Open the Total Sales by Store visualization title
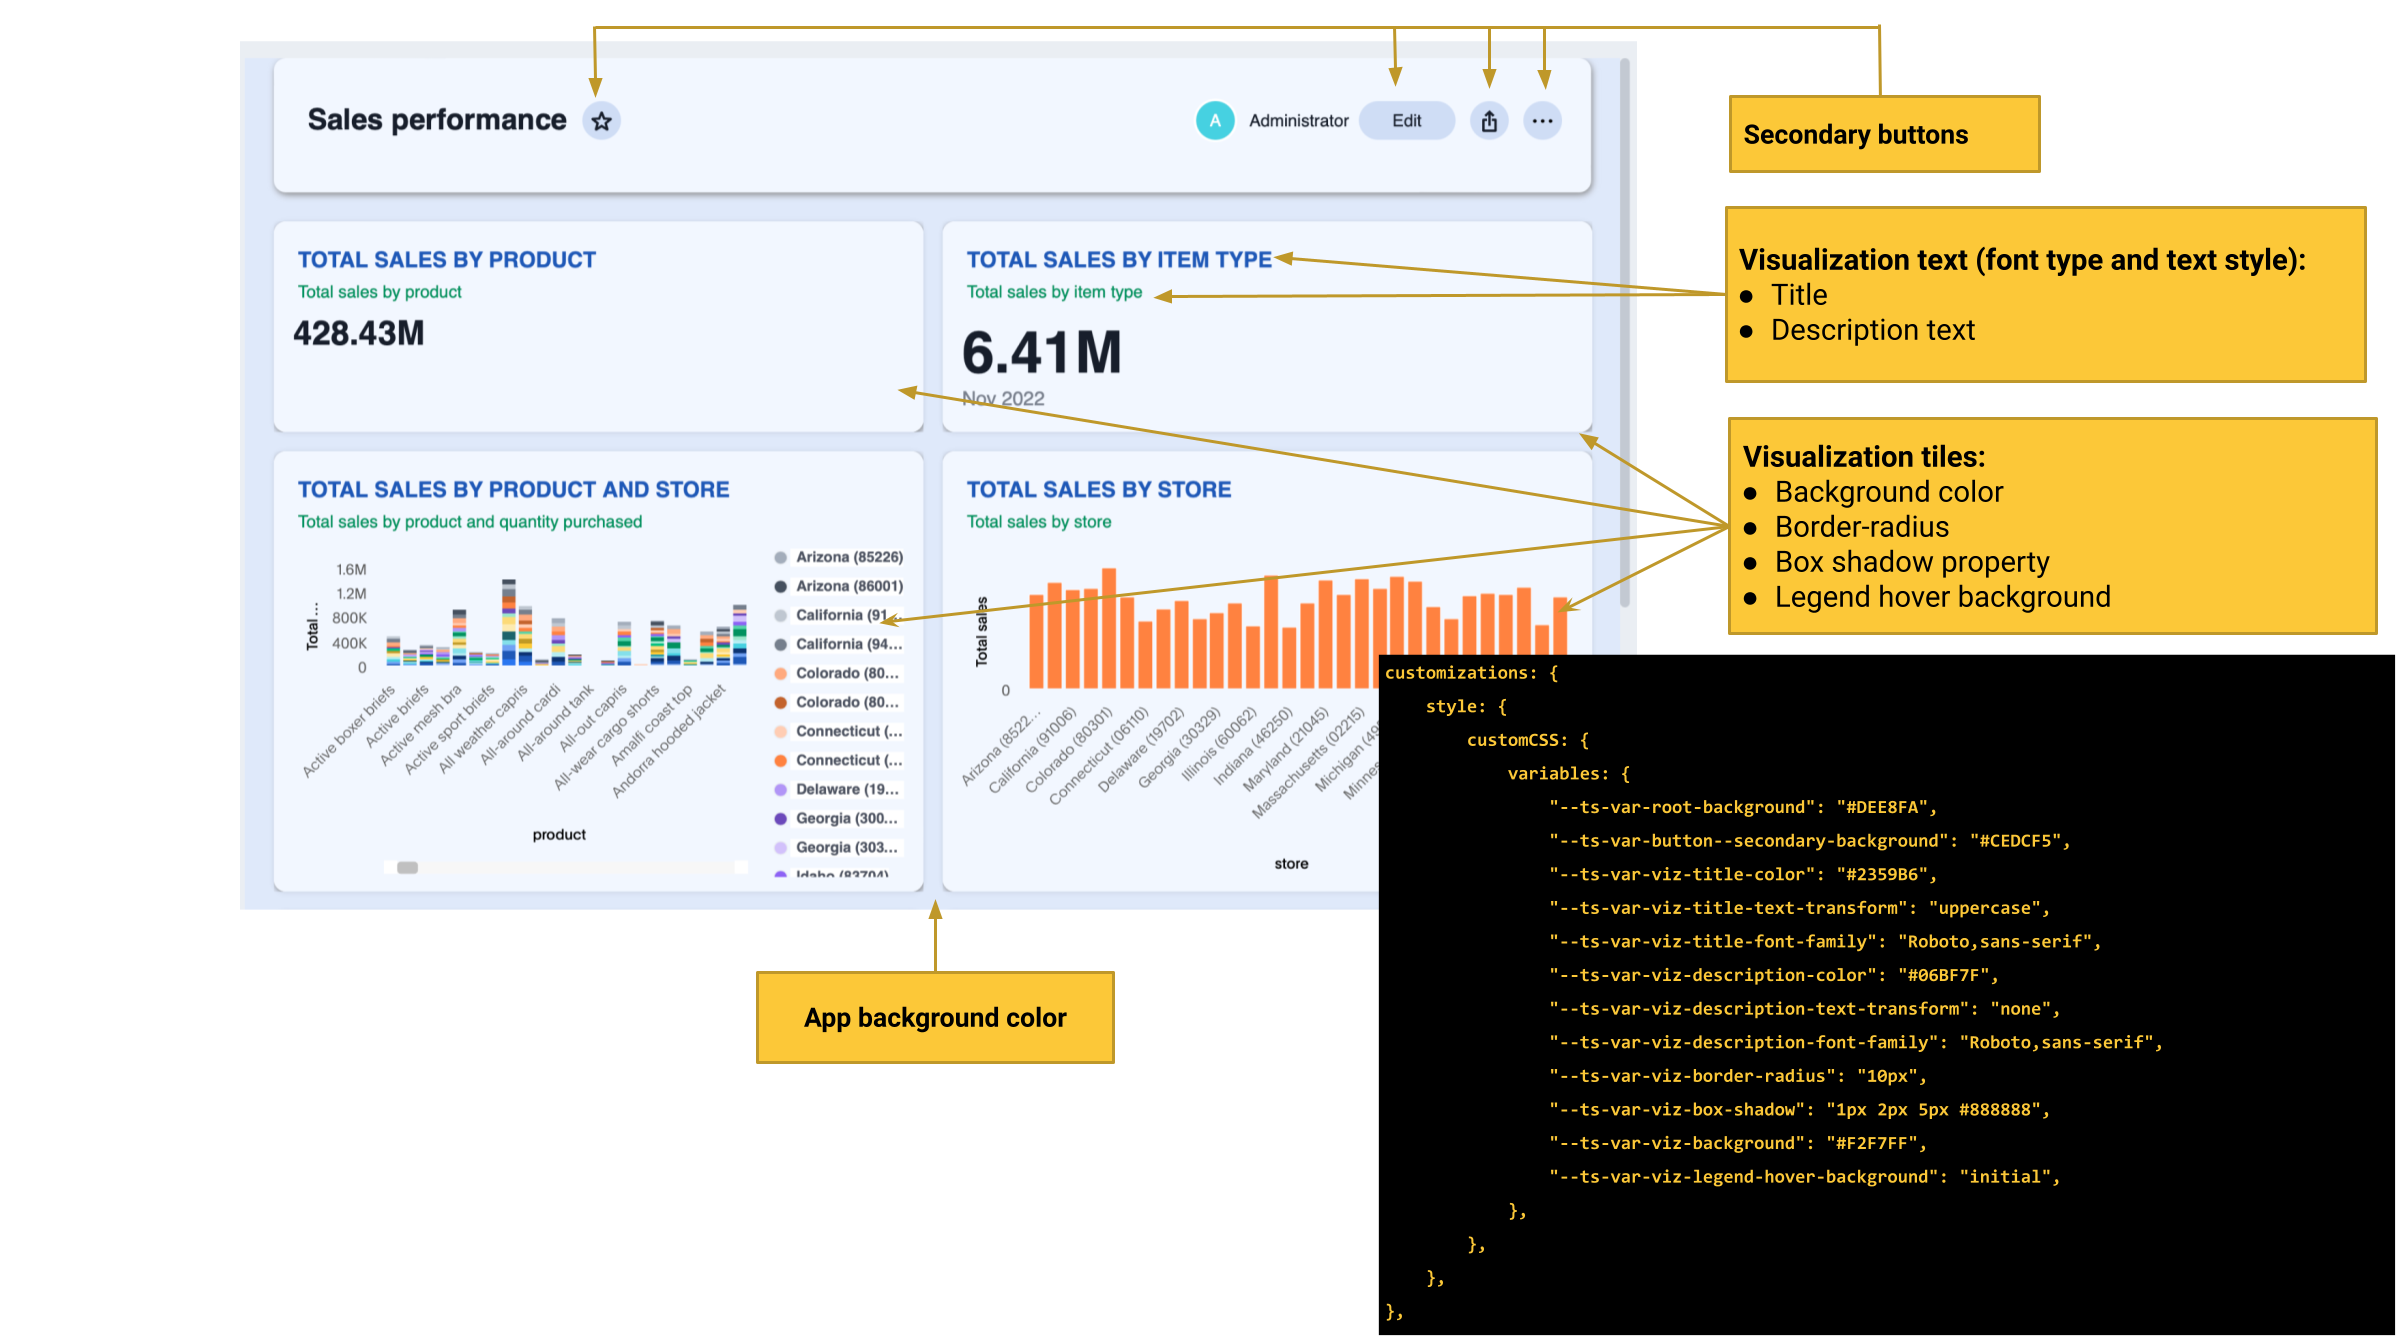The image size is (2400, 1344). [x=1098, y=489]
